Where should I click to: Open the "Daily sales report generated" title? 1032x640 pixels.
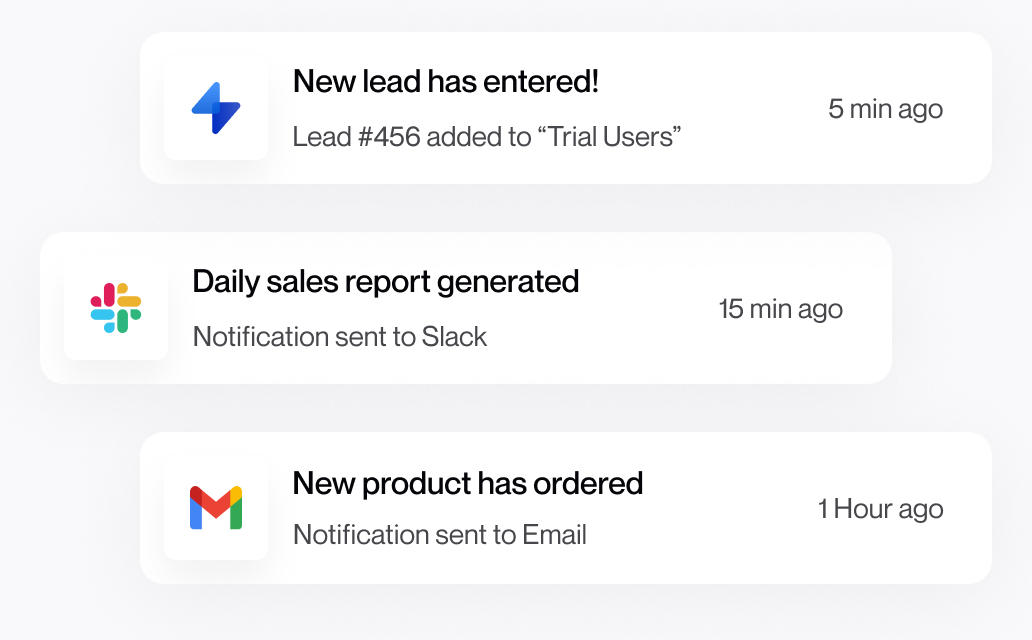coord(385,282)
